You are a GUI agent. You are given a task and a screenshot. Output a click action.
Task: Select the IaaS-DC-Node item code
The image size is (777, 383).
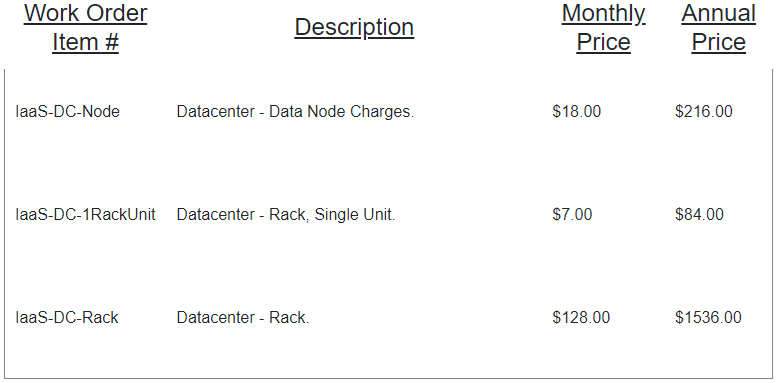[x=67, y=112]
